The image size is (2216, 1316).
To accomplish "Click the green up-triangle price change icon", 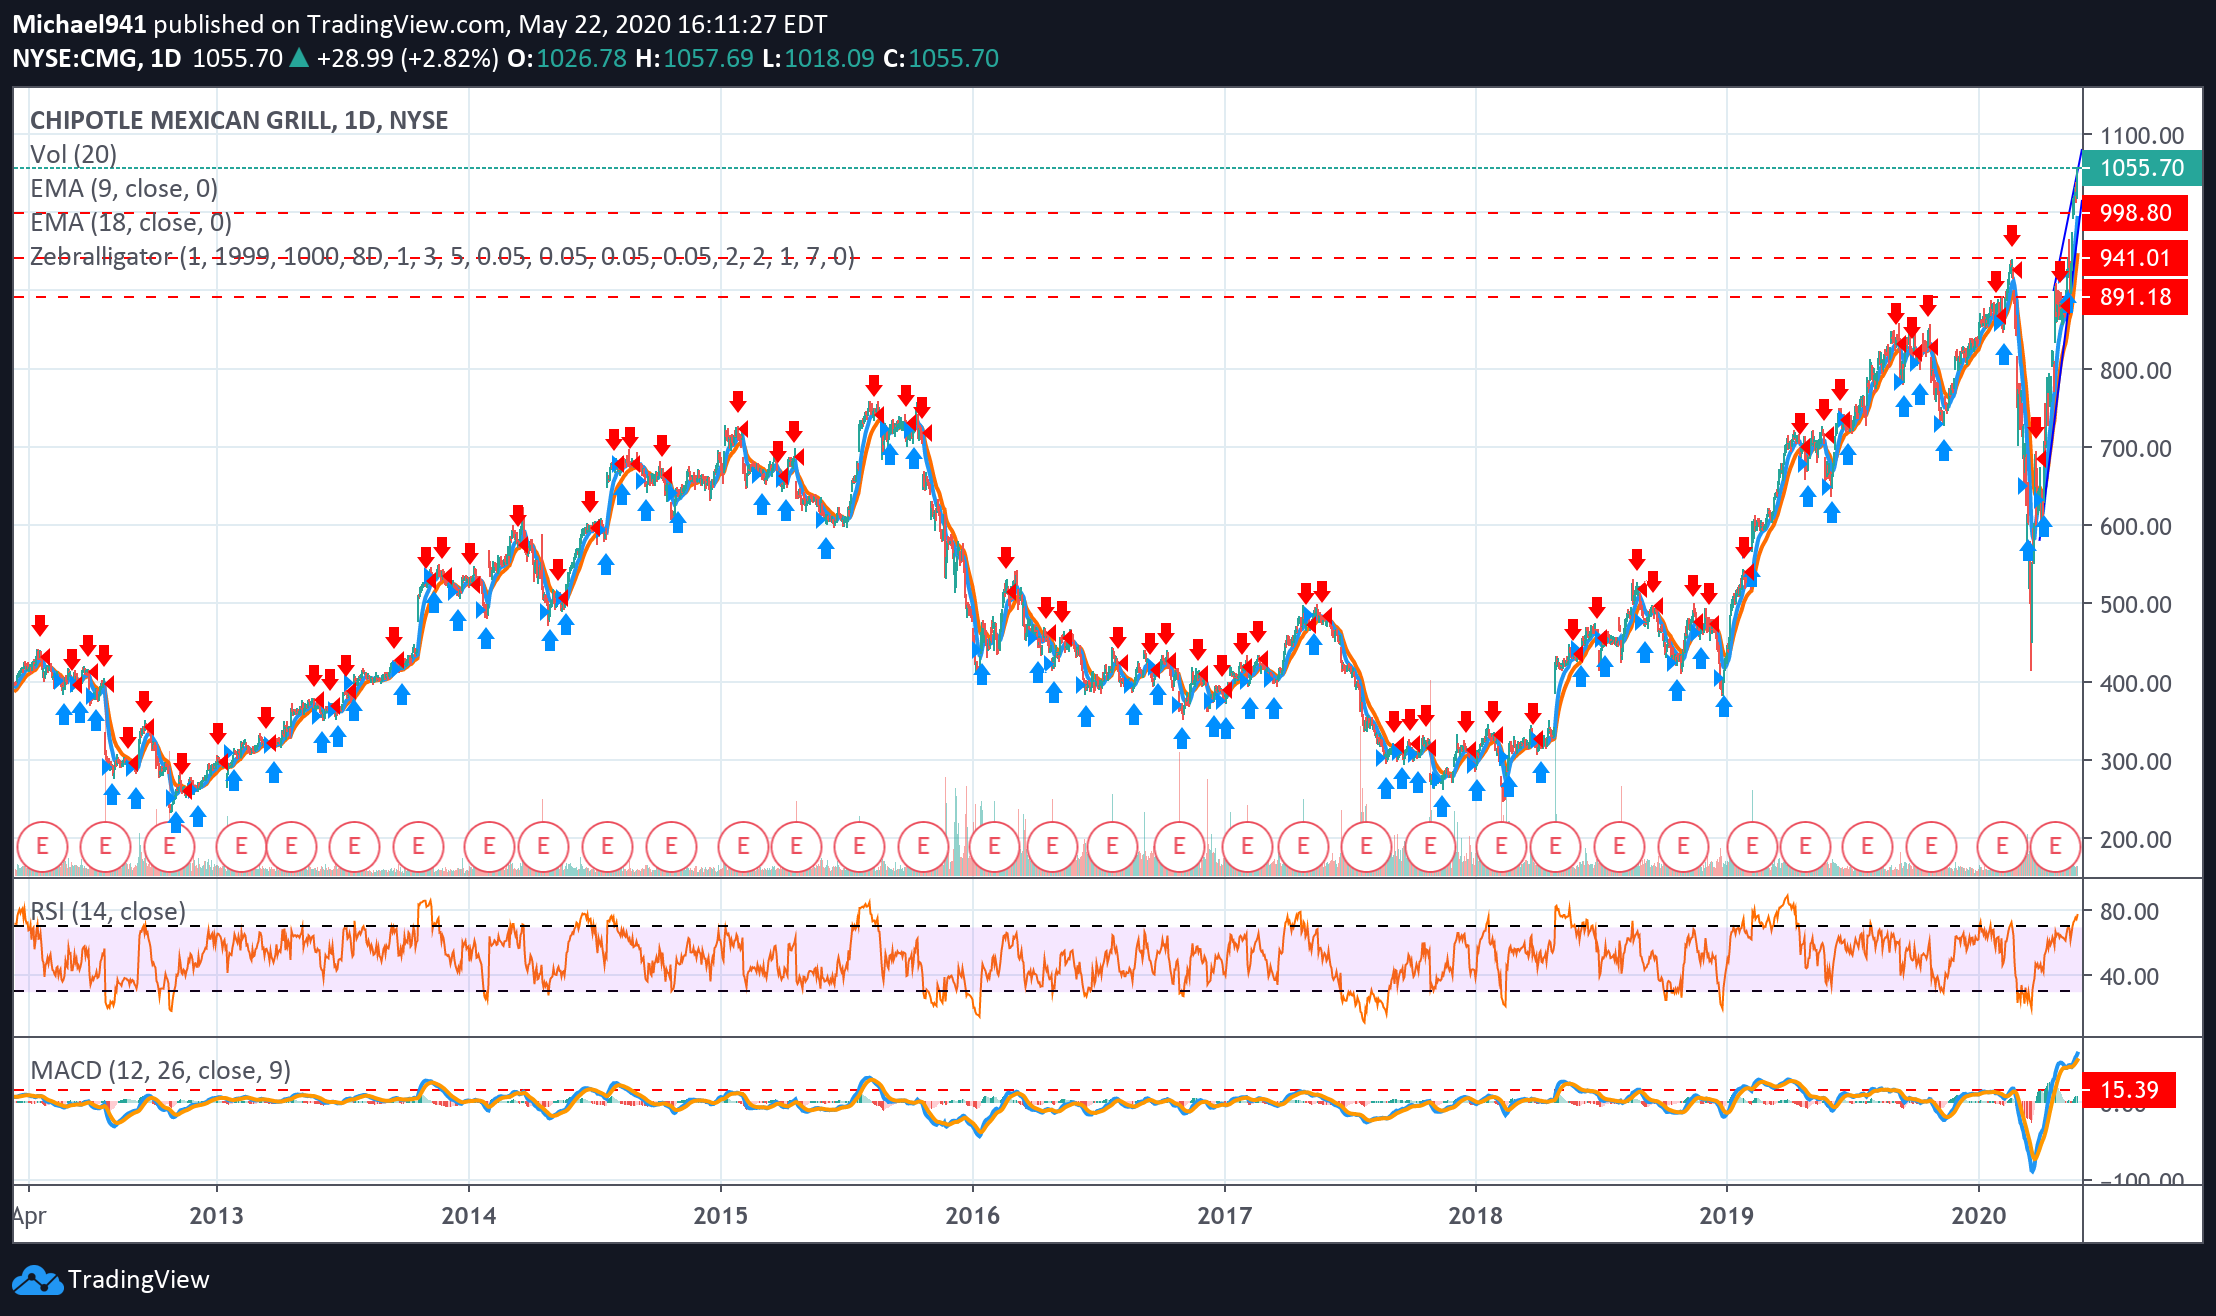I will coord(299,58).
